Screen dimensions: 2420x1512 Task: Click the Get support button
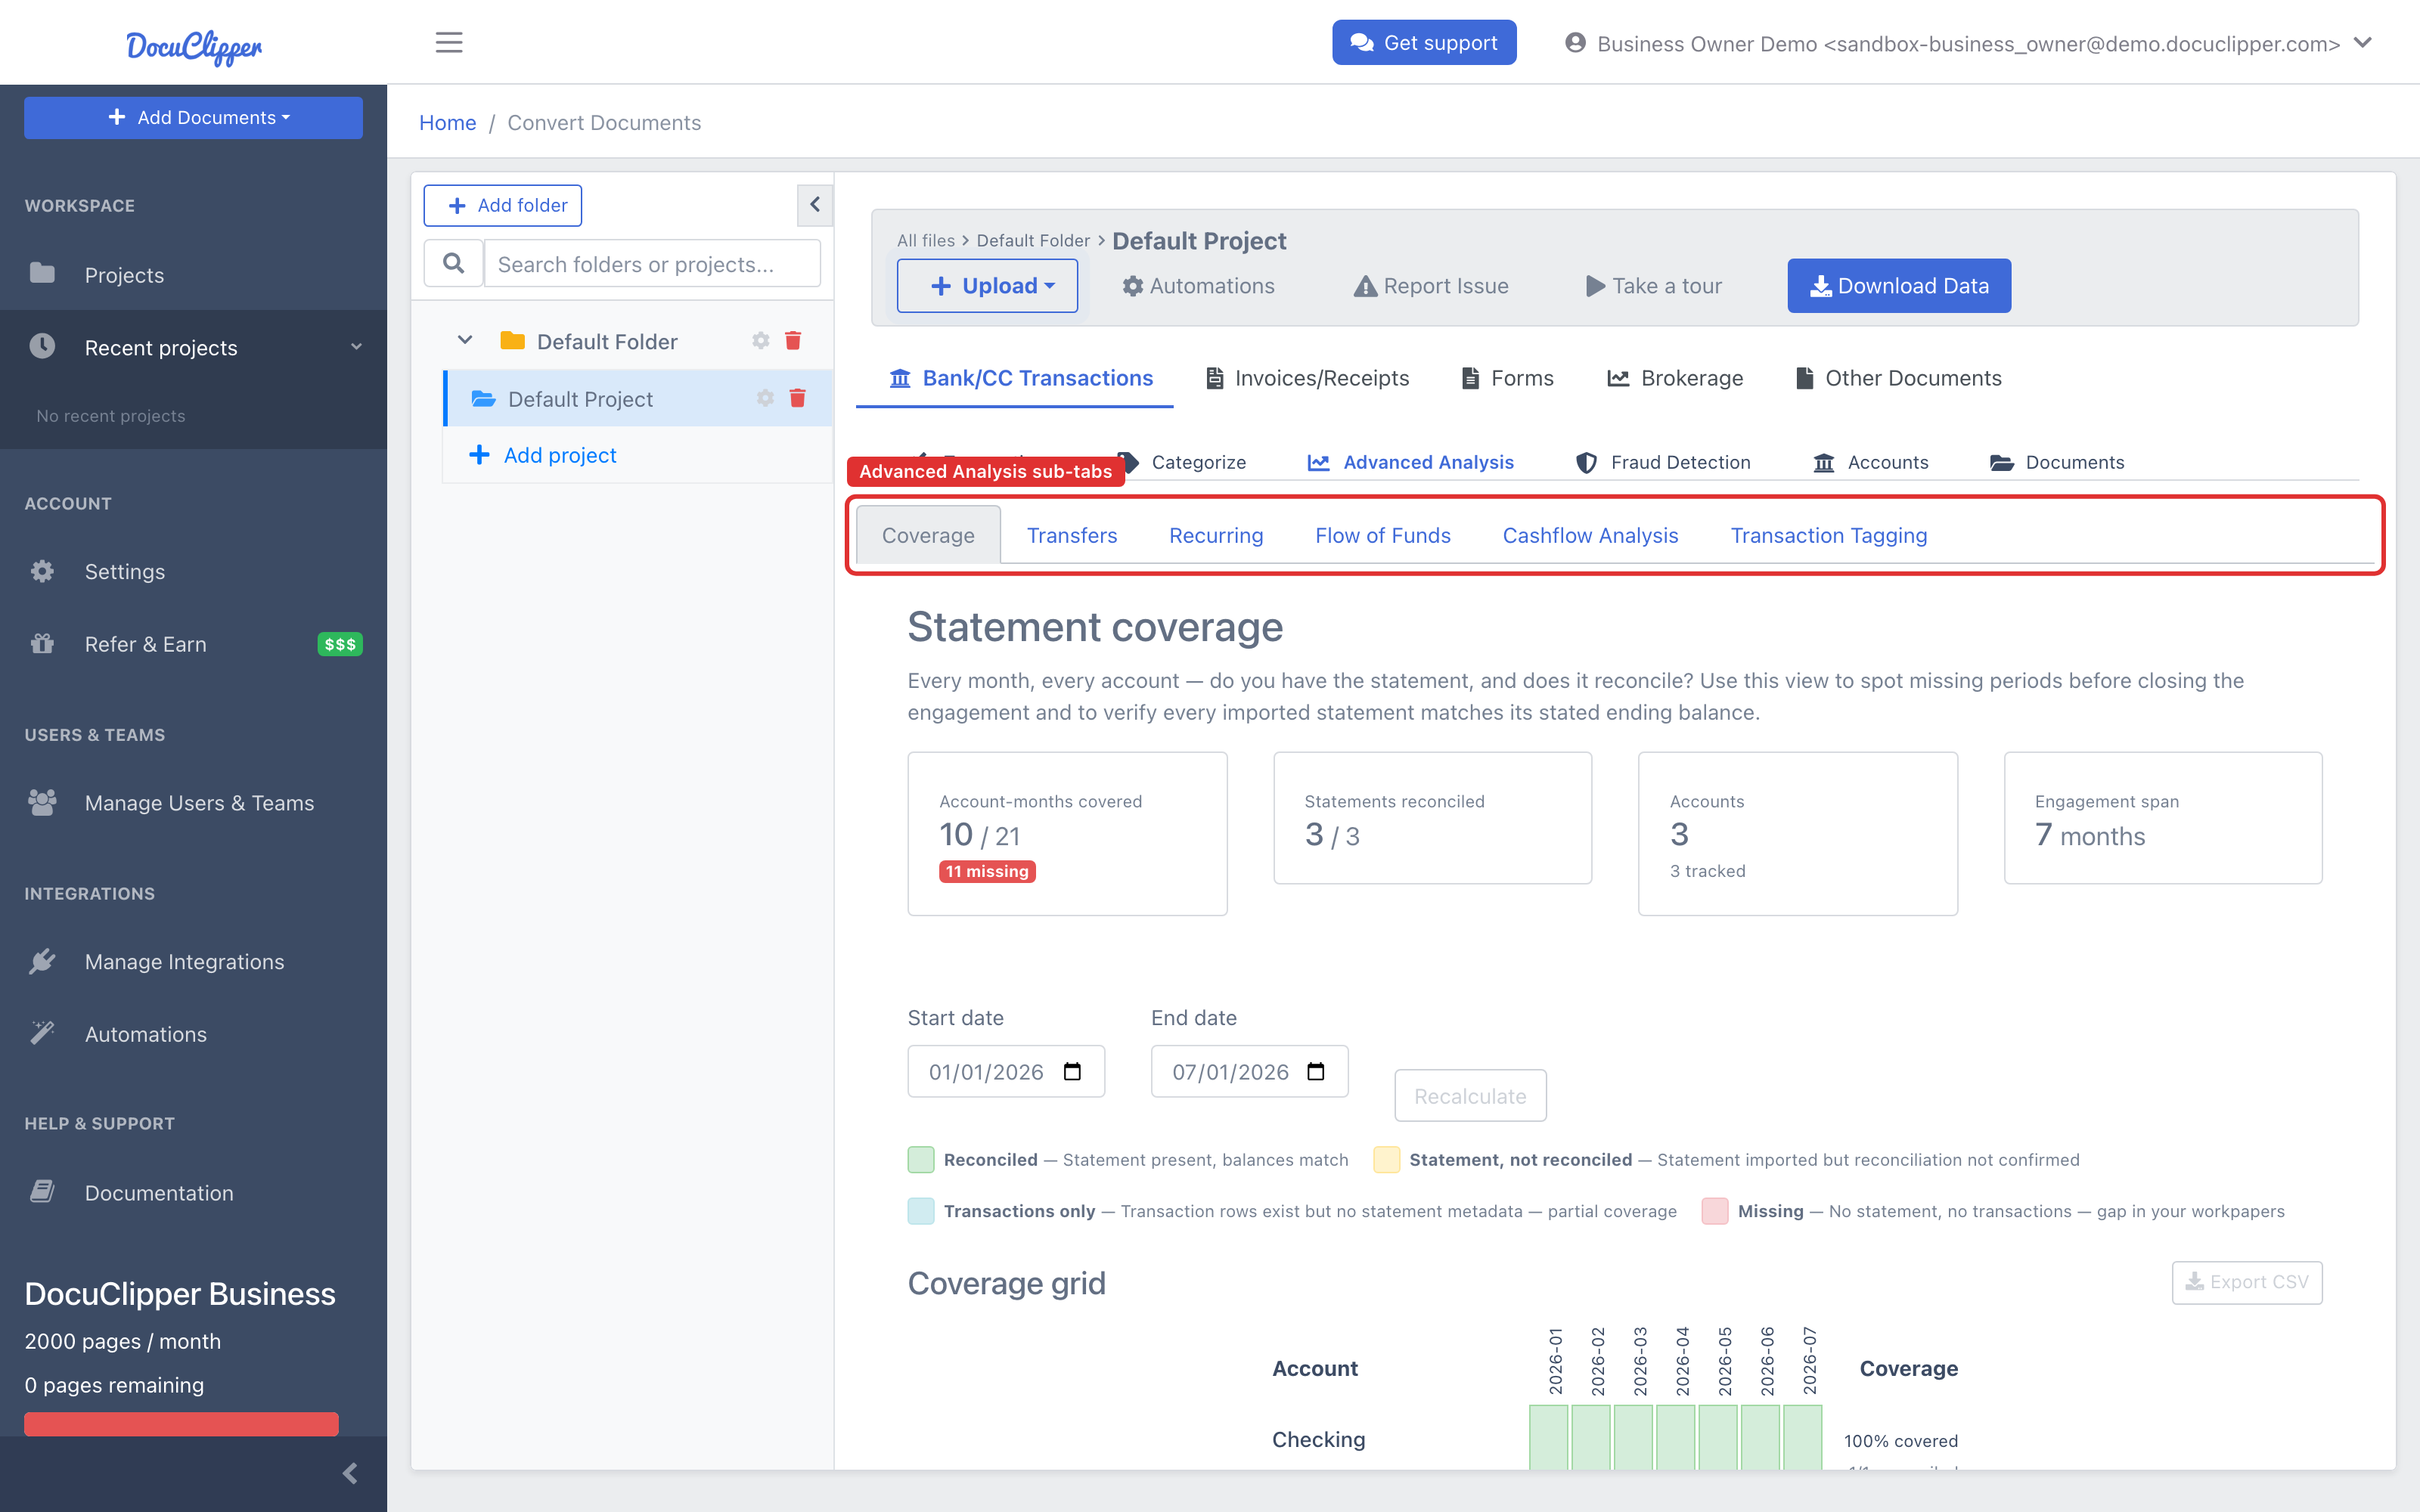(x=1423, y=42)
